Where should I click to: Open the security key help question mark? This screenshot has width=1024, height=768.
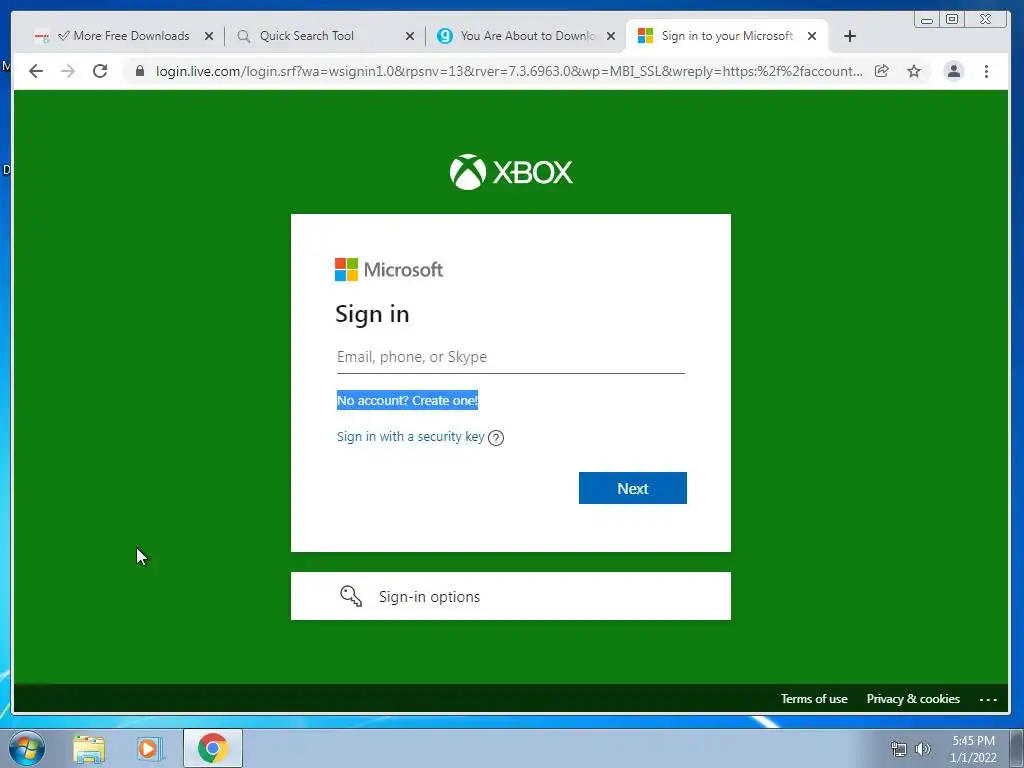pos(496,438)
